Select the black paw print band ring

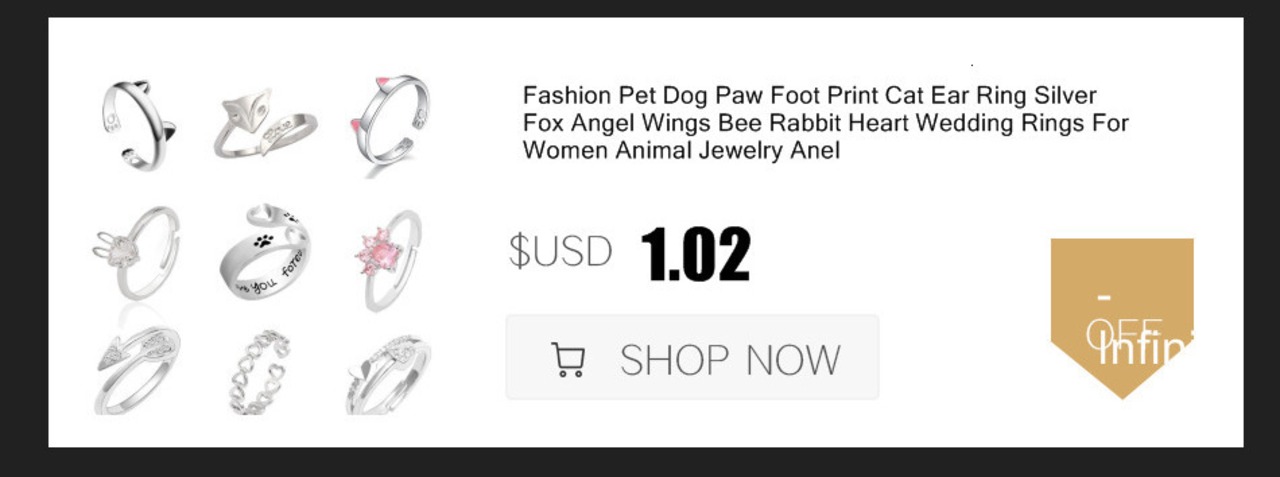[266, 253]
